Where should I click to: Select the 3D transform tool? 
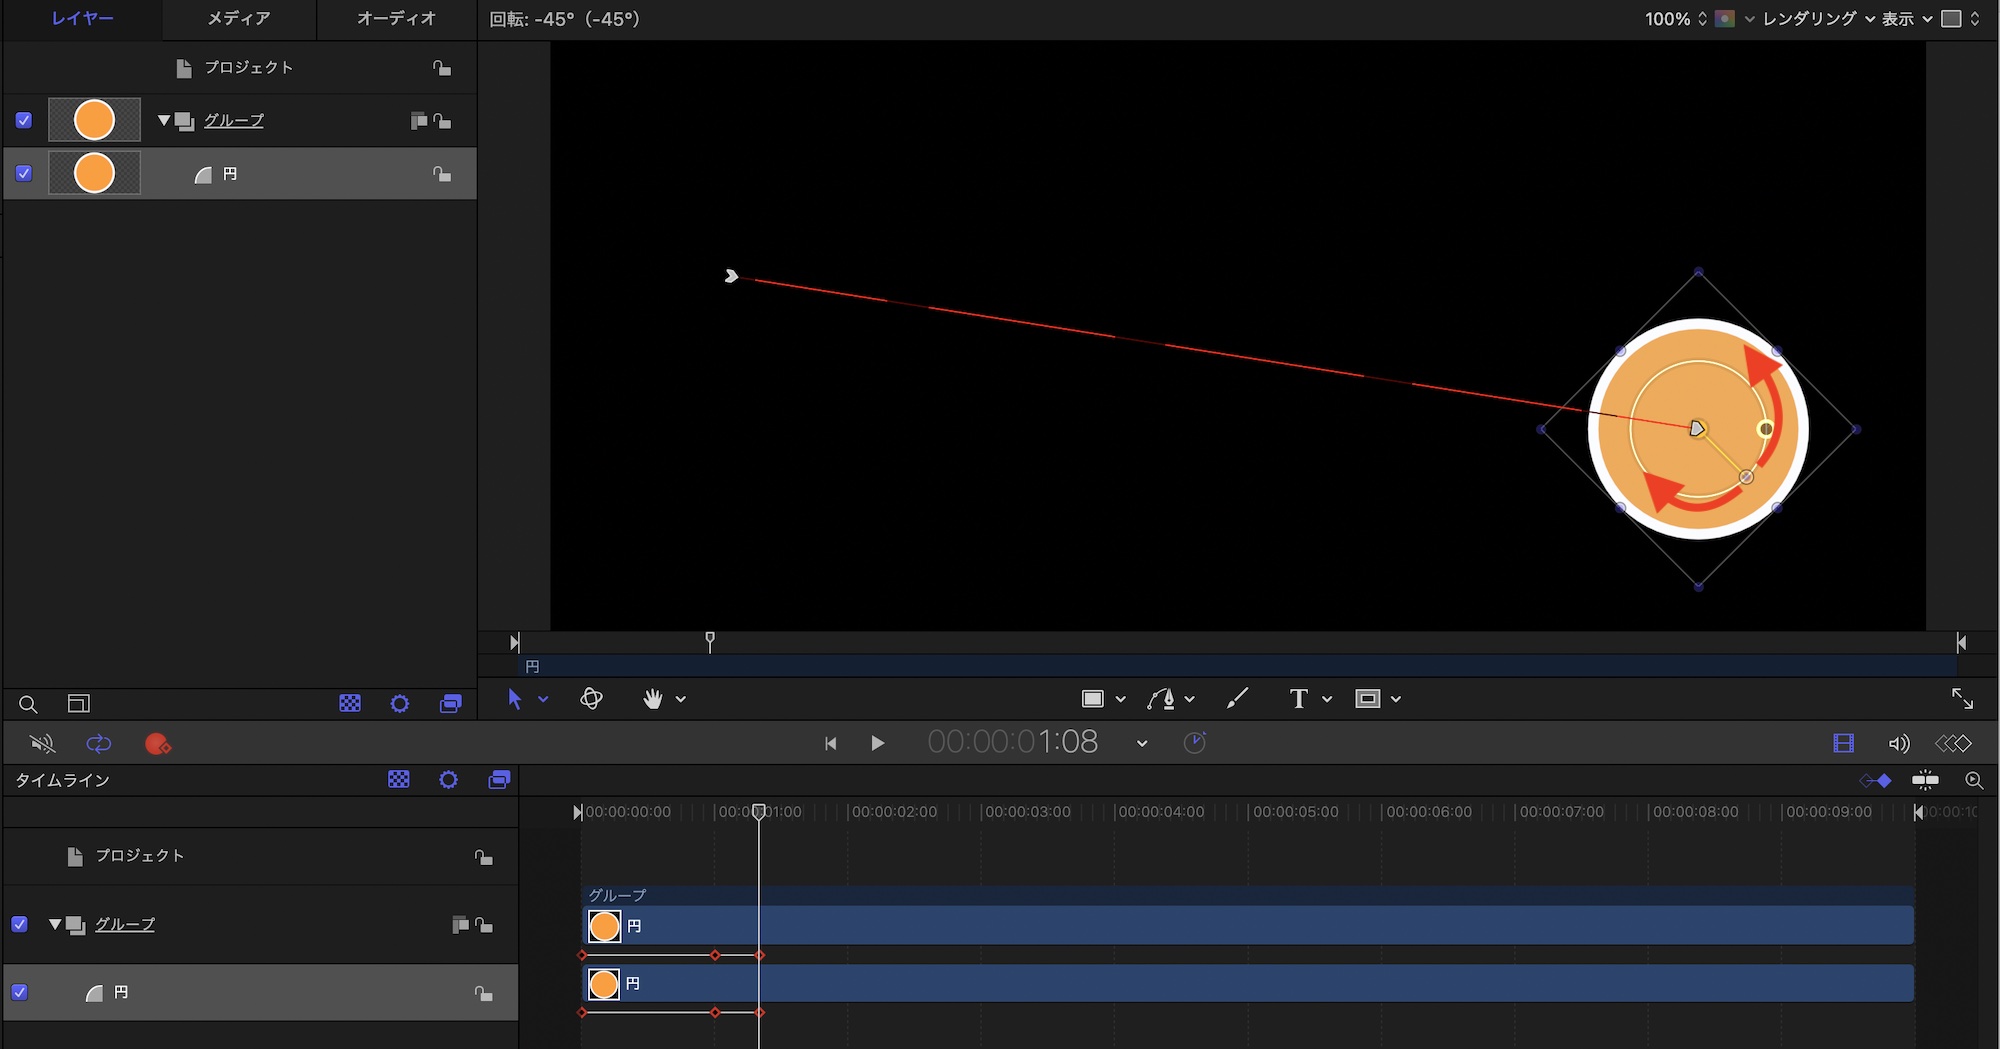point(591,699)
